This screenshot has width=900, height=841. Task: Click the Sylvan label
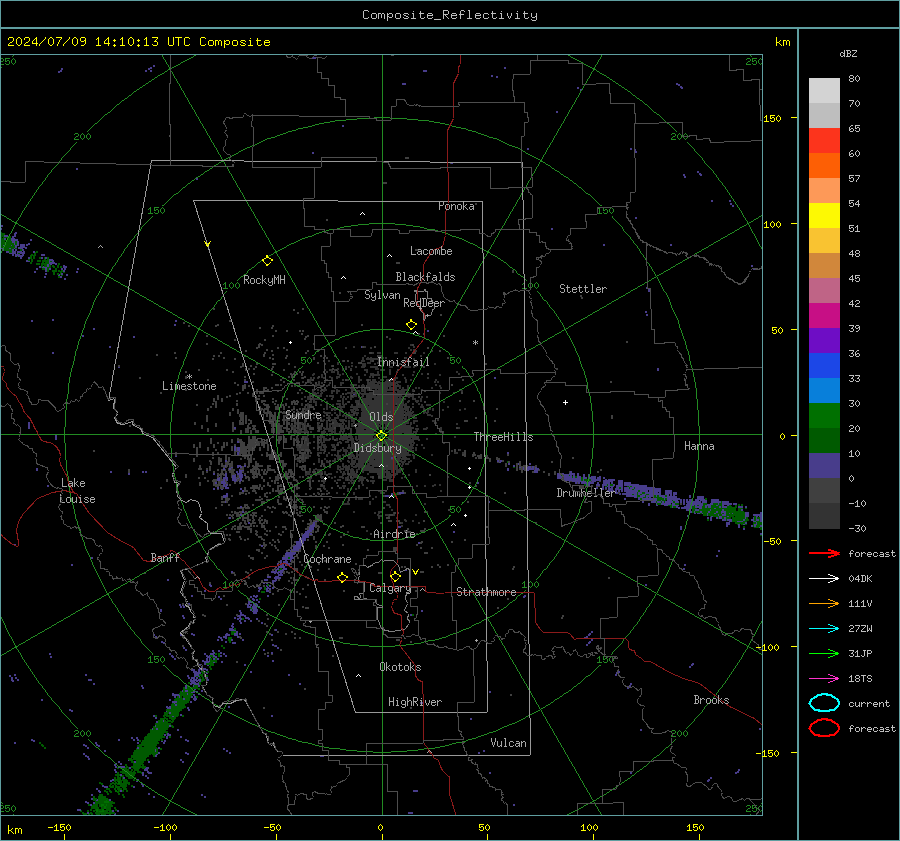click(382, 295)
